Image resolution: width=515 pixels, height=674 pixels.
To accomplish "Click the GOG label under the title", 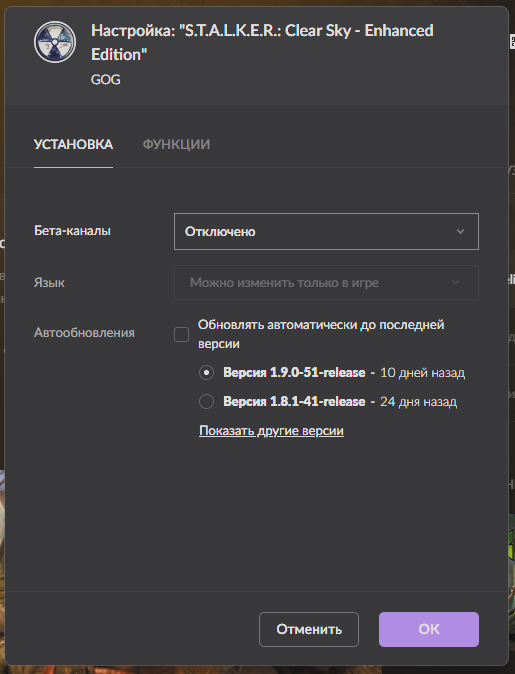I will tap(106, 80).
